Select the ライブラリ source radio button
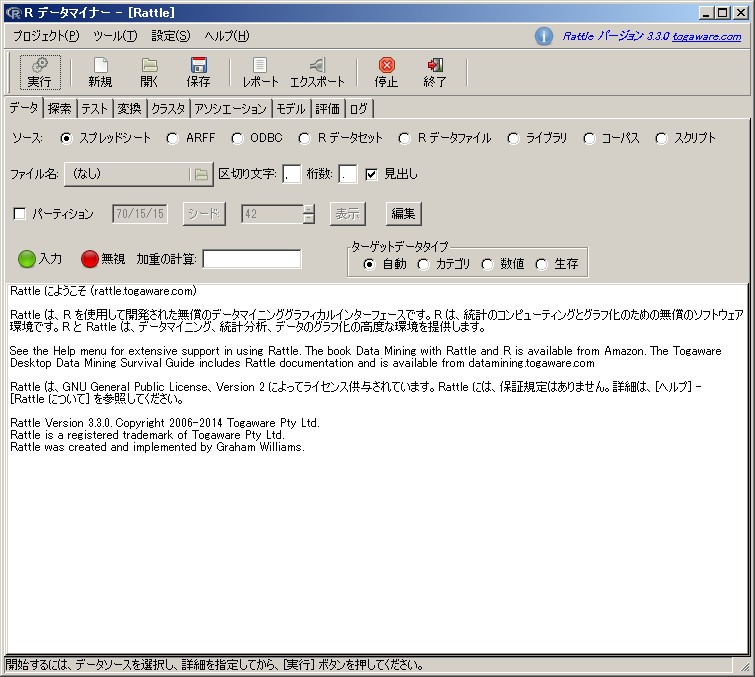 click(513, 139)
